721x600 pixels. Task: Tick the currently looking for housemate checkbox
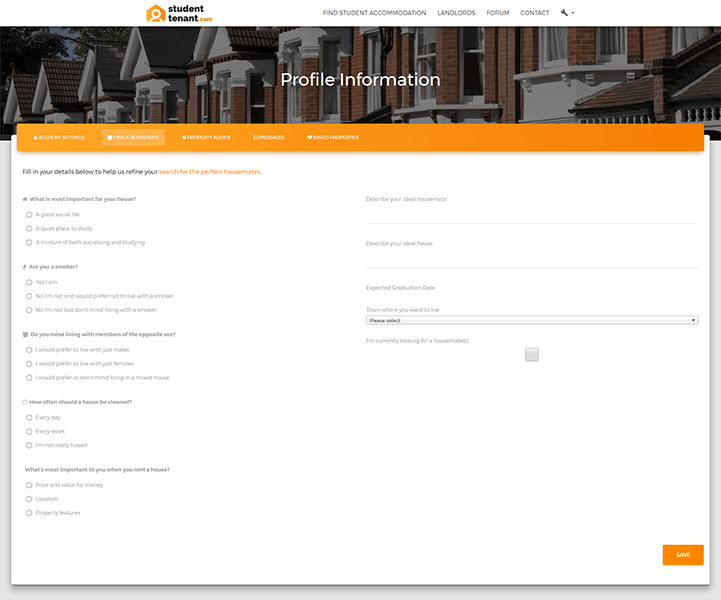click(532, 354)
